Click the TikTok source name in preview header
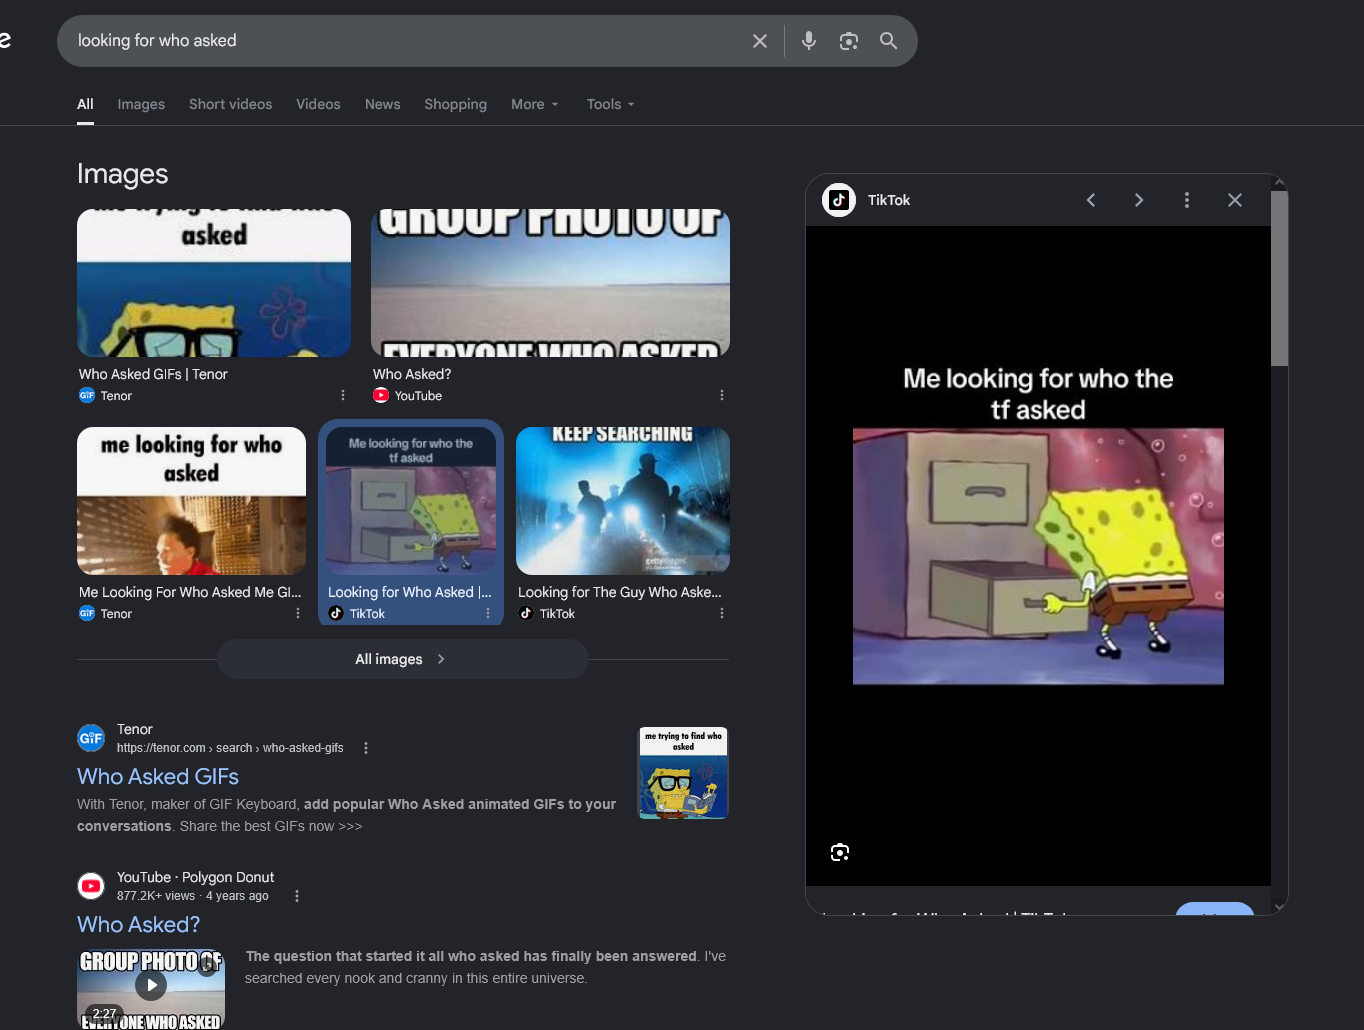Screen dimensions: 1364x1030 (x=889, y=200)
